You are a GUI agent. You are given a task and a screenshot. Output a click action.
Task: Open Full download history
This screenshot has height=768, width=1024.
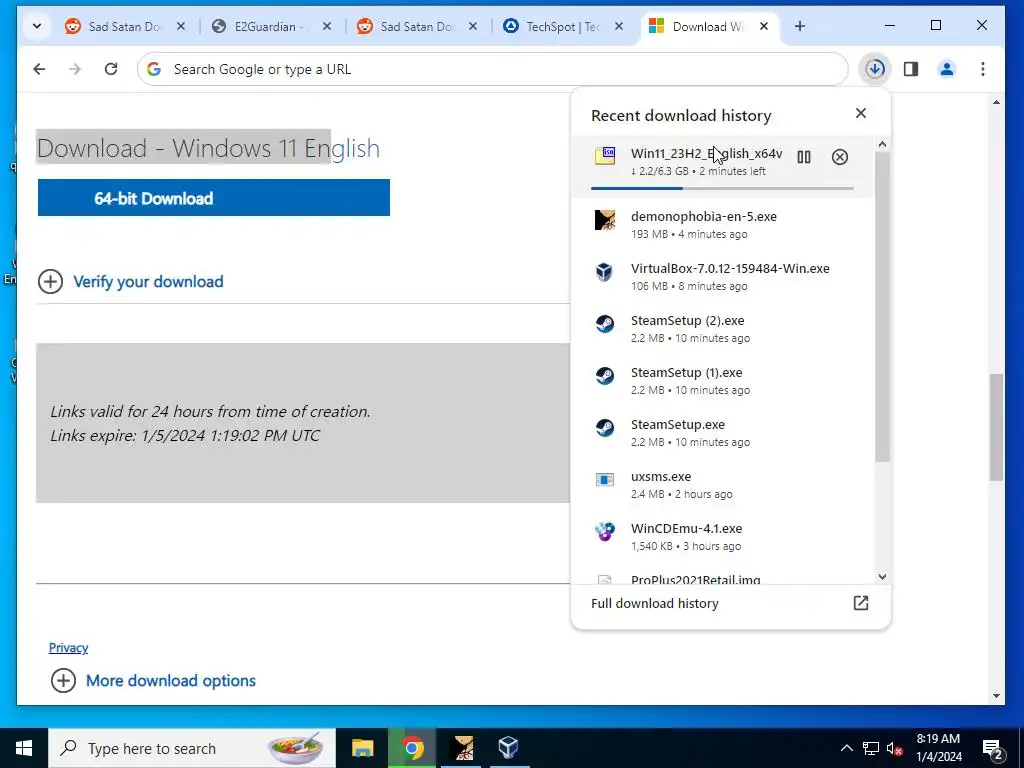730,603
